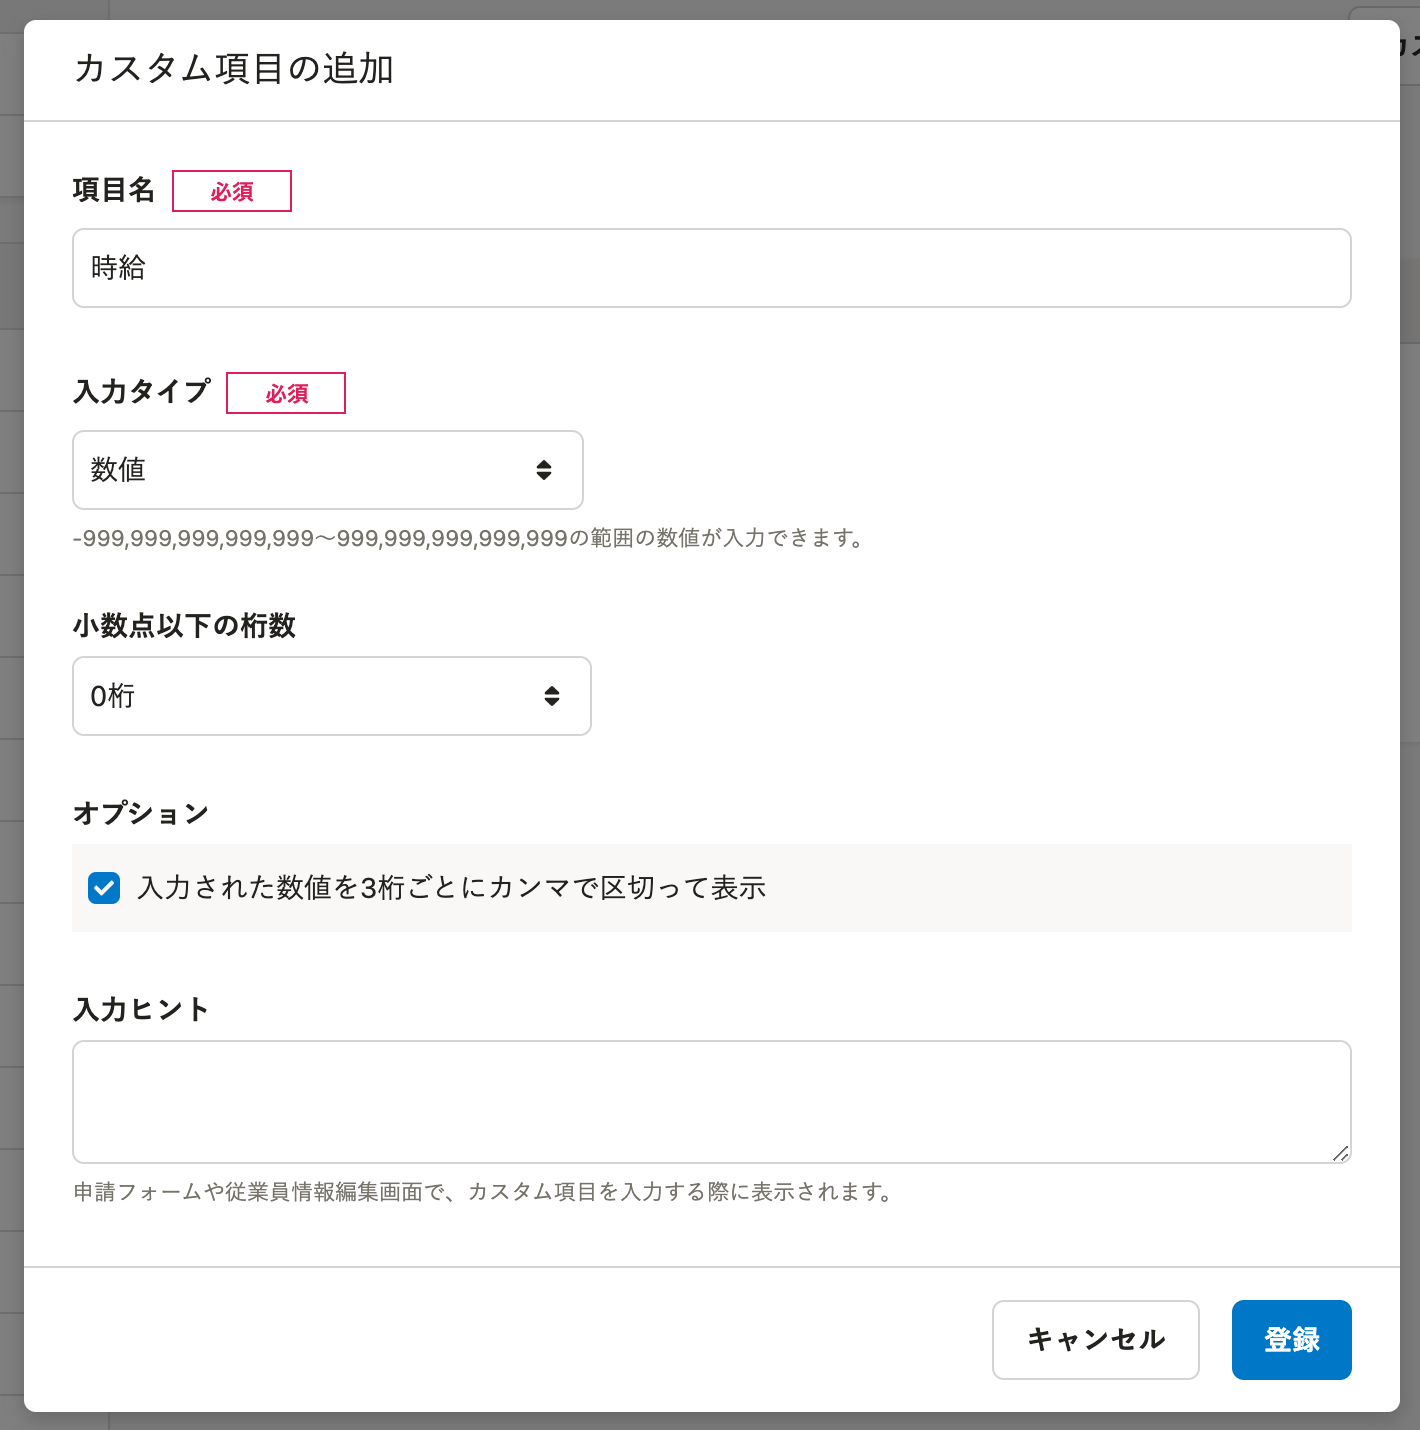Viewport: 1420px width, 1430px height.
Task: Click the up-down arrow icon in 数値 selector
Action: 544,470
